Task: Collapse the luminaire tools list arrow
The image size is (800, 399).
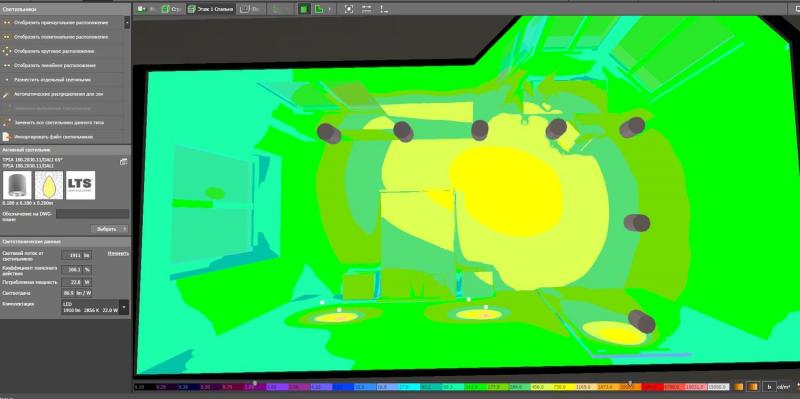Action: coord(127,22)
